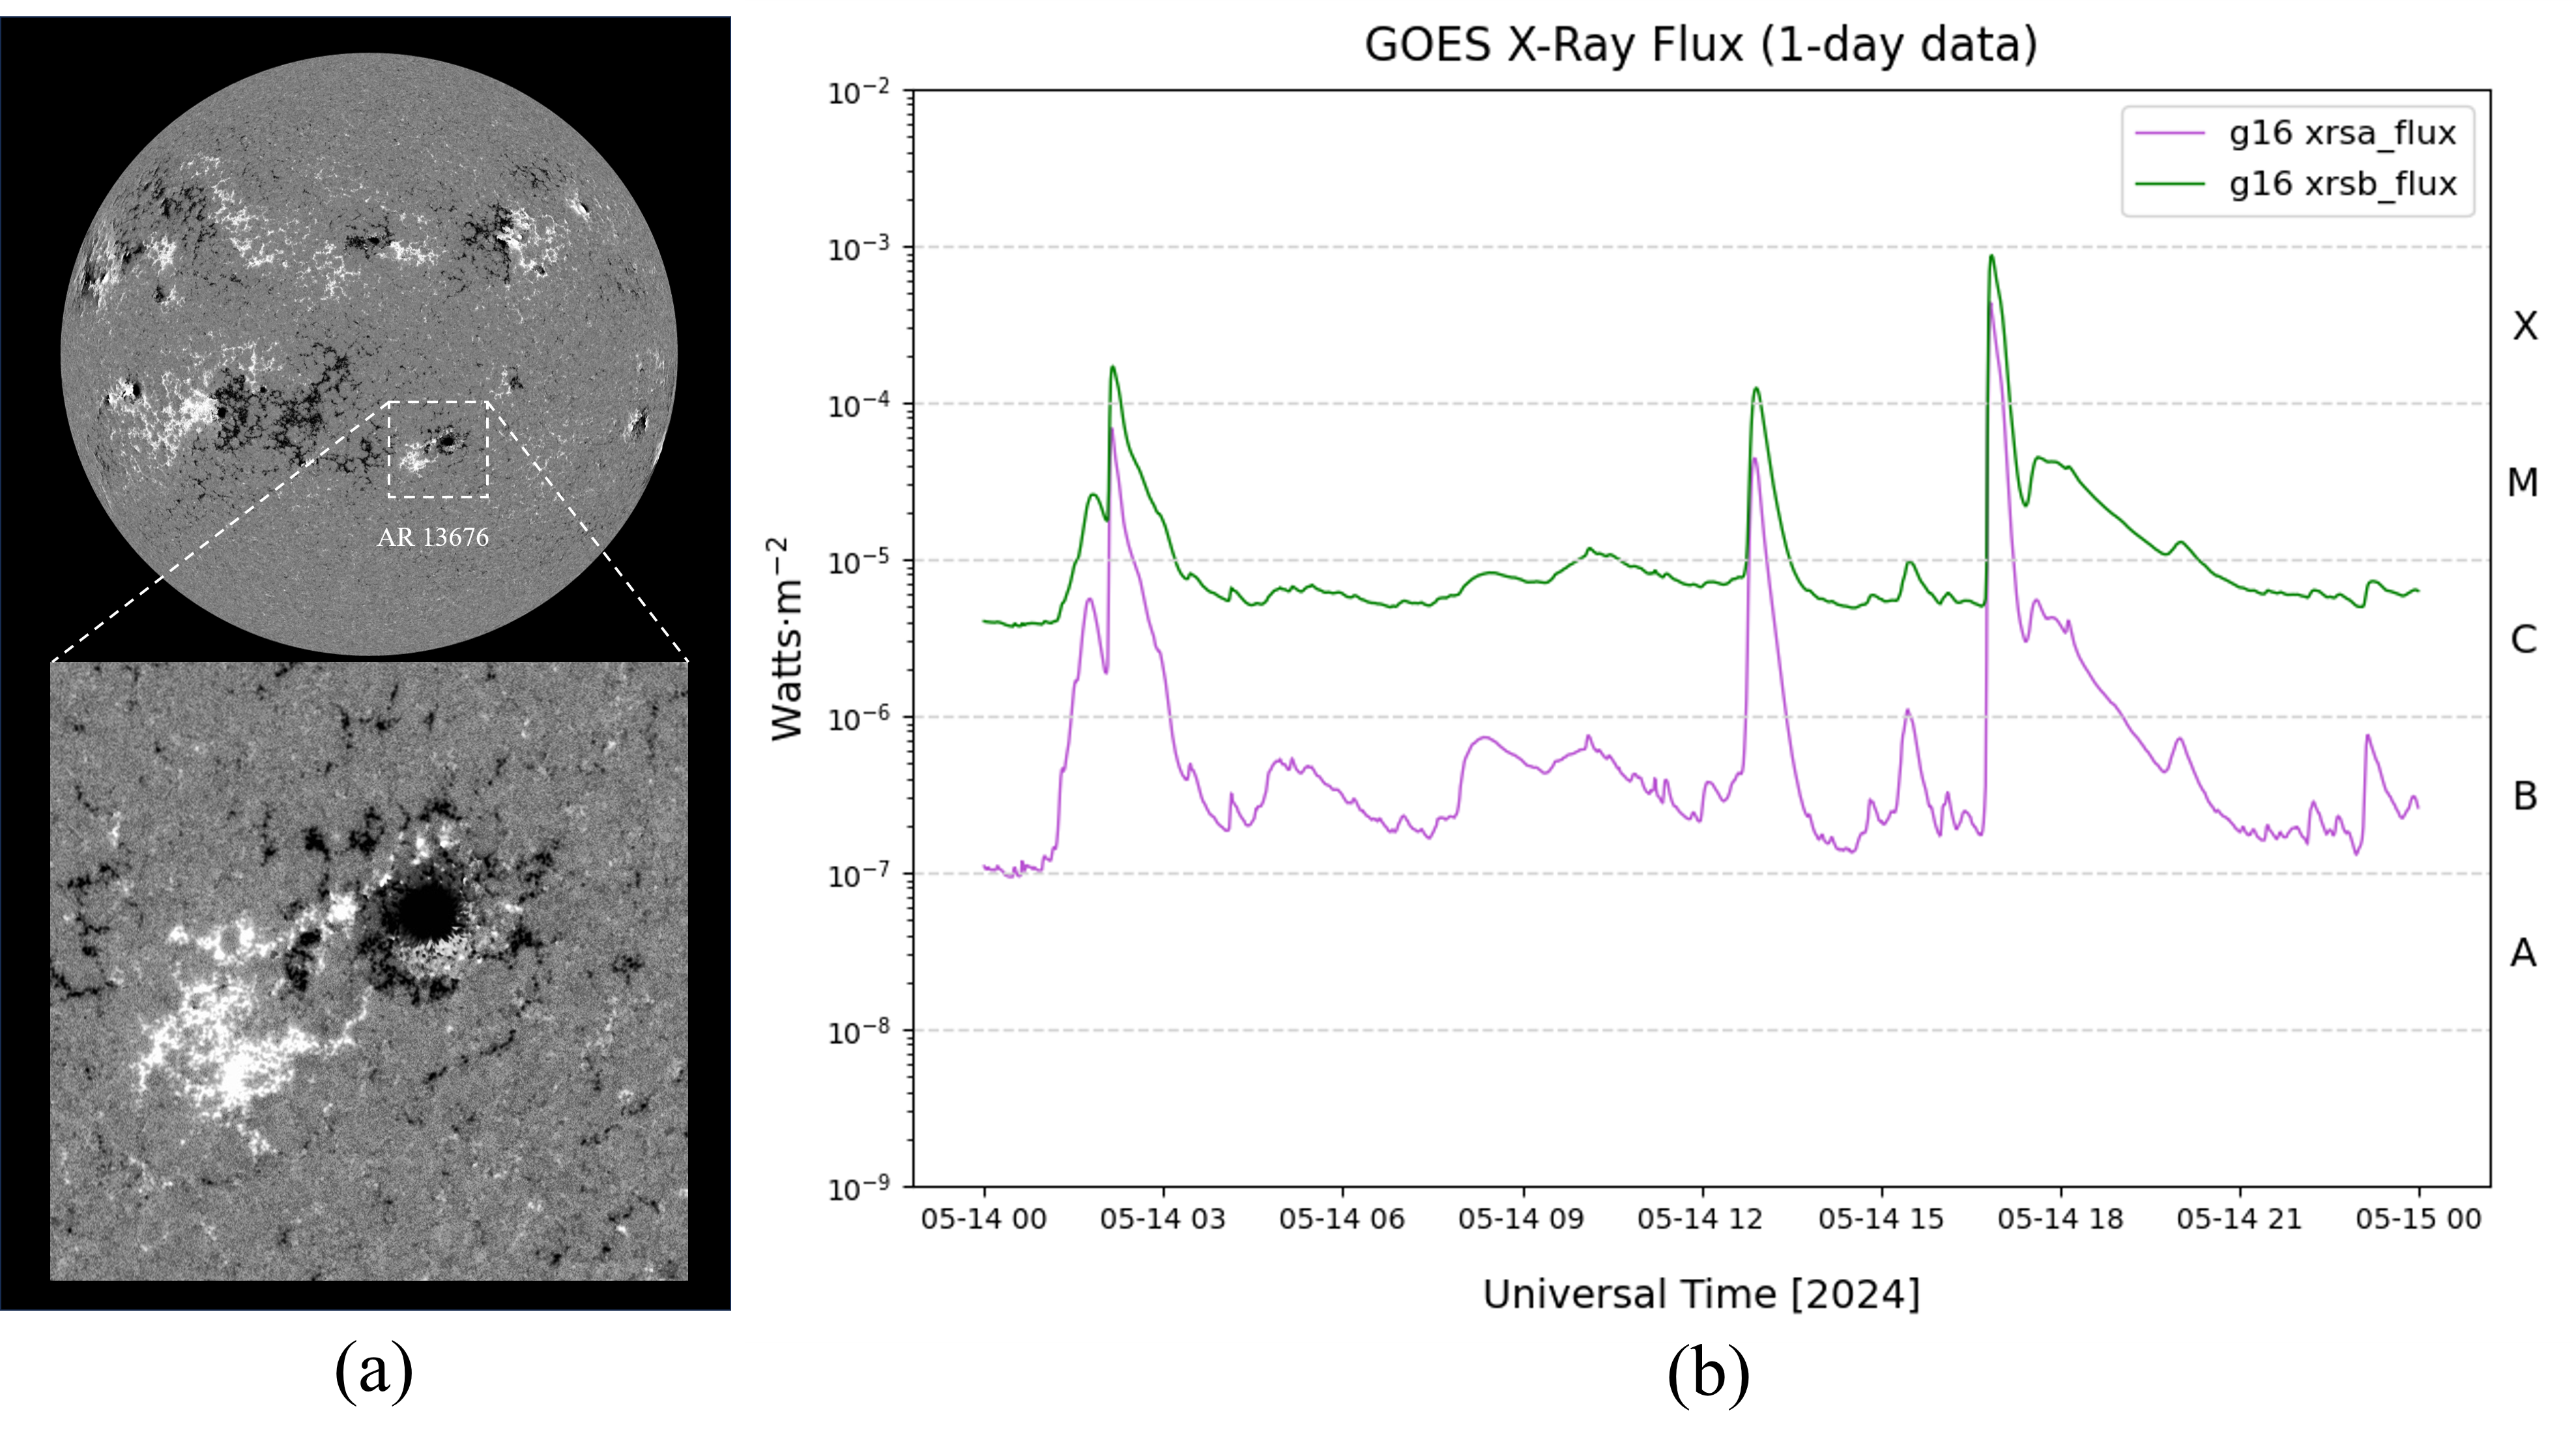This screenshot has width=2574, height=1456.
Task: Click the '05-15 00' time axis tick label
Action: pos(2418,1219)
